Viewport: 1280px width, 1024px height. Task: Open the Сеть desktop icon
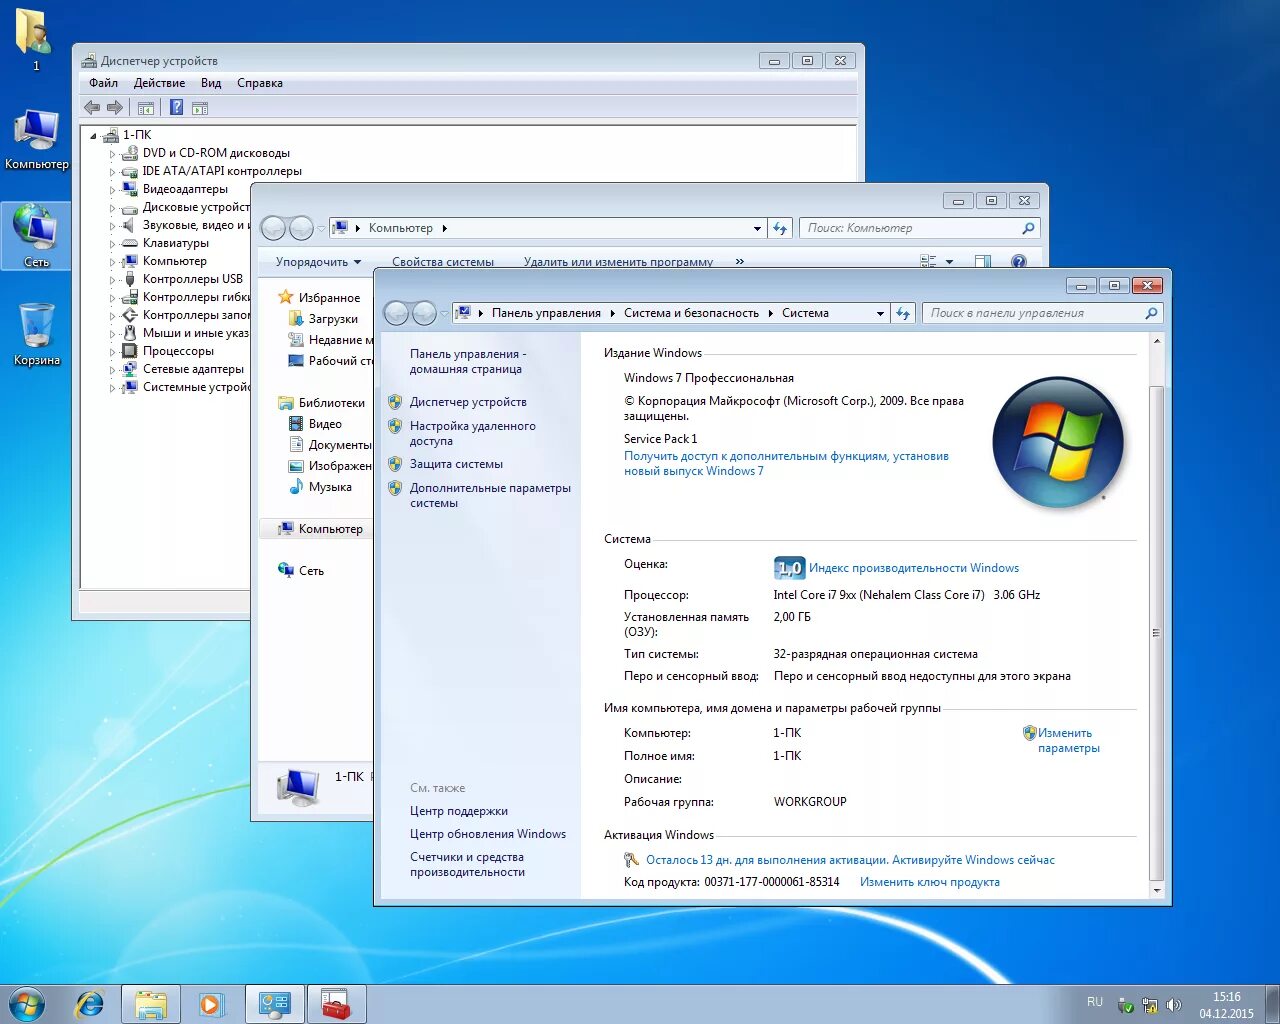[37, 236]
